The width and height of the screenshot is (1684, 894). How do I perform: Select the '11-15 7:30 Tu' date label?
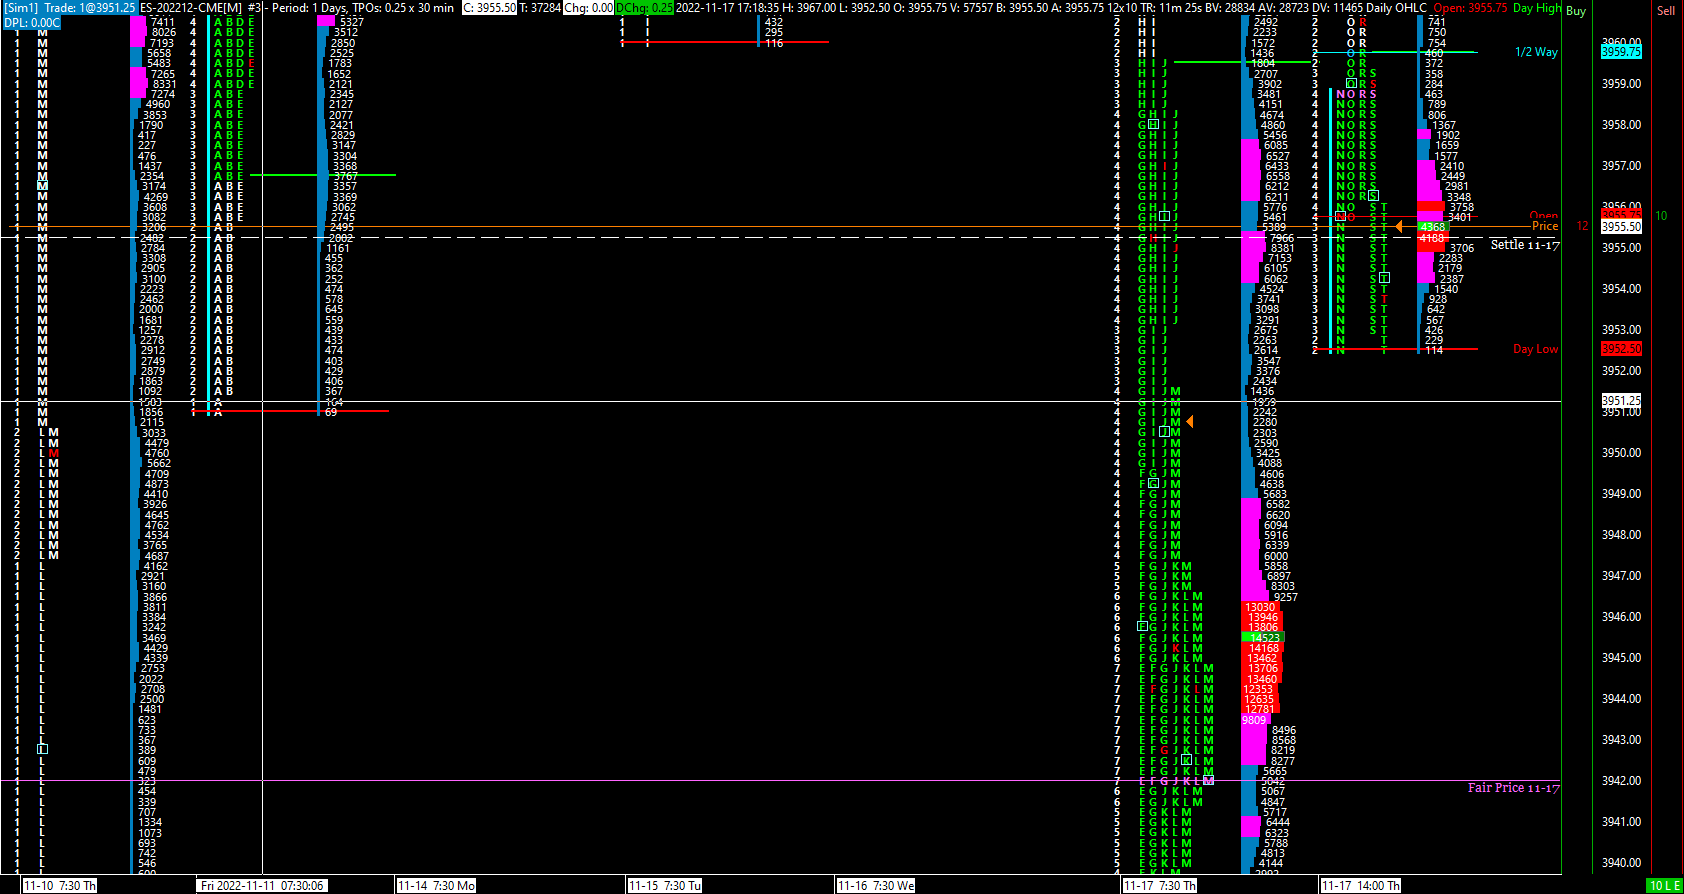(x=665, y=886)
